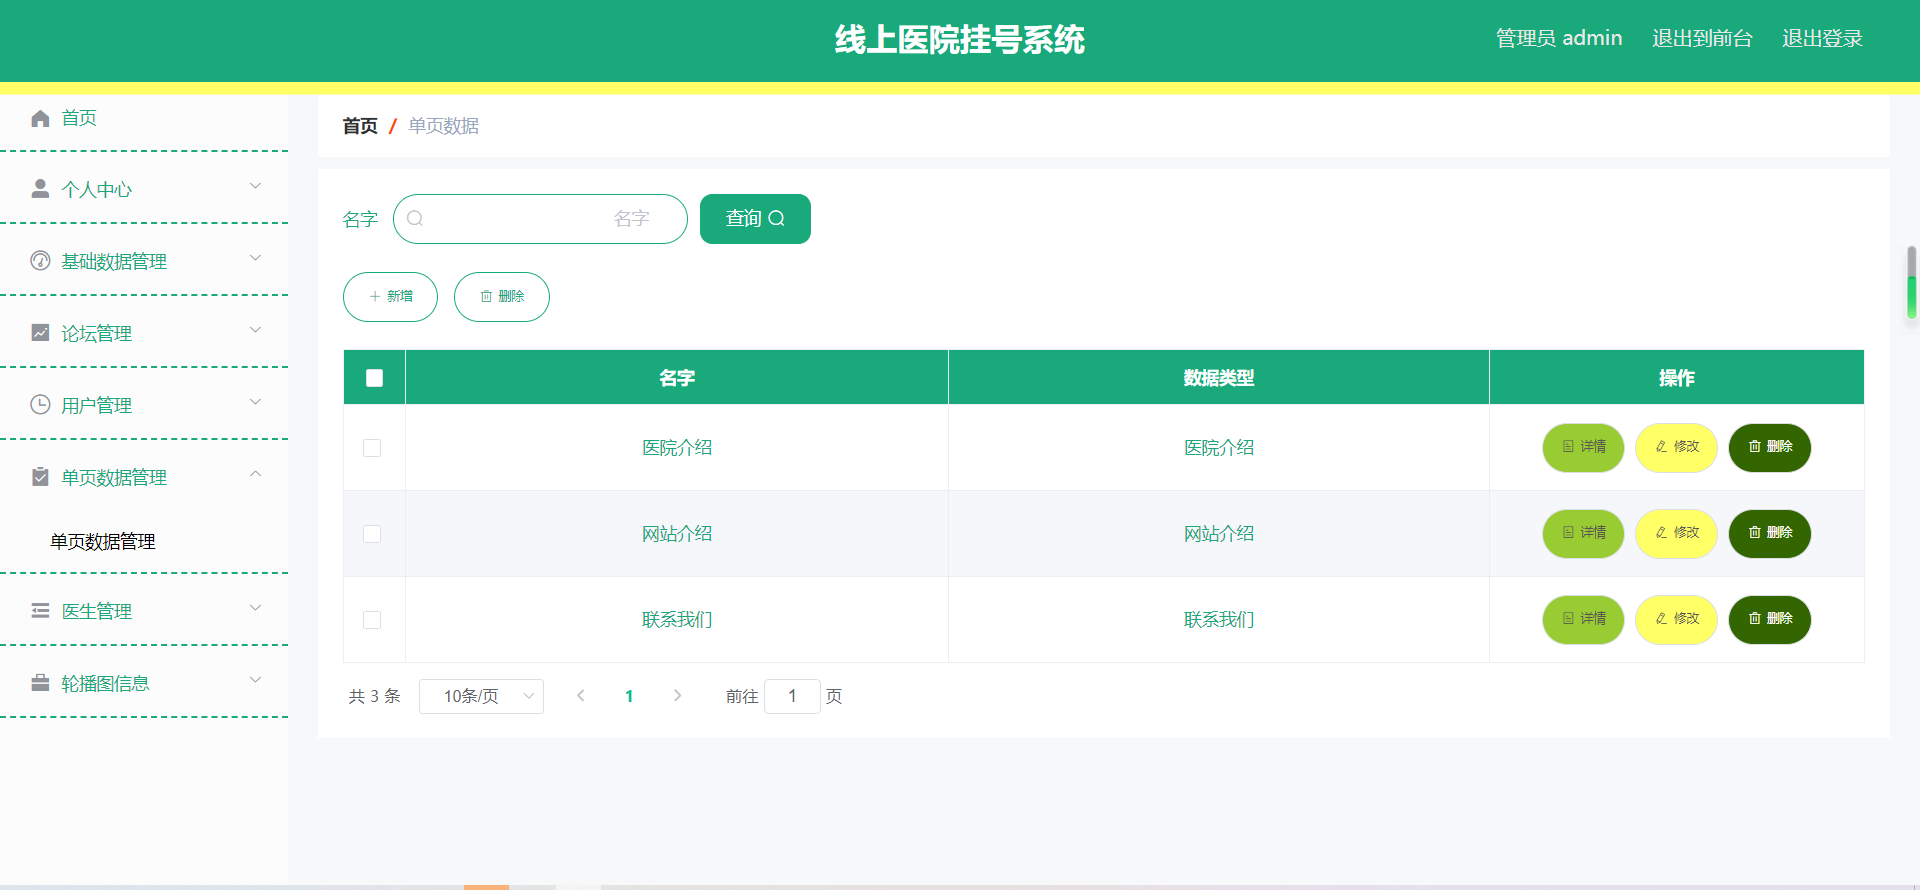Click the briefcase icon for 轮播图信息

click(40, 683)
